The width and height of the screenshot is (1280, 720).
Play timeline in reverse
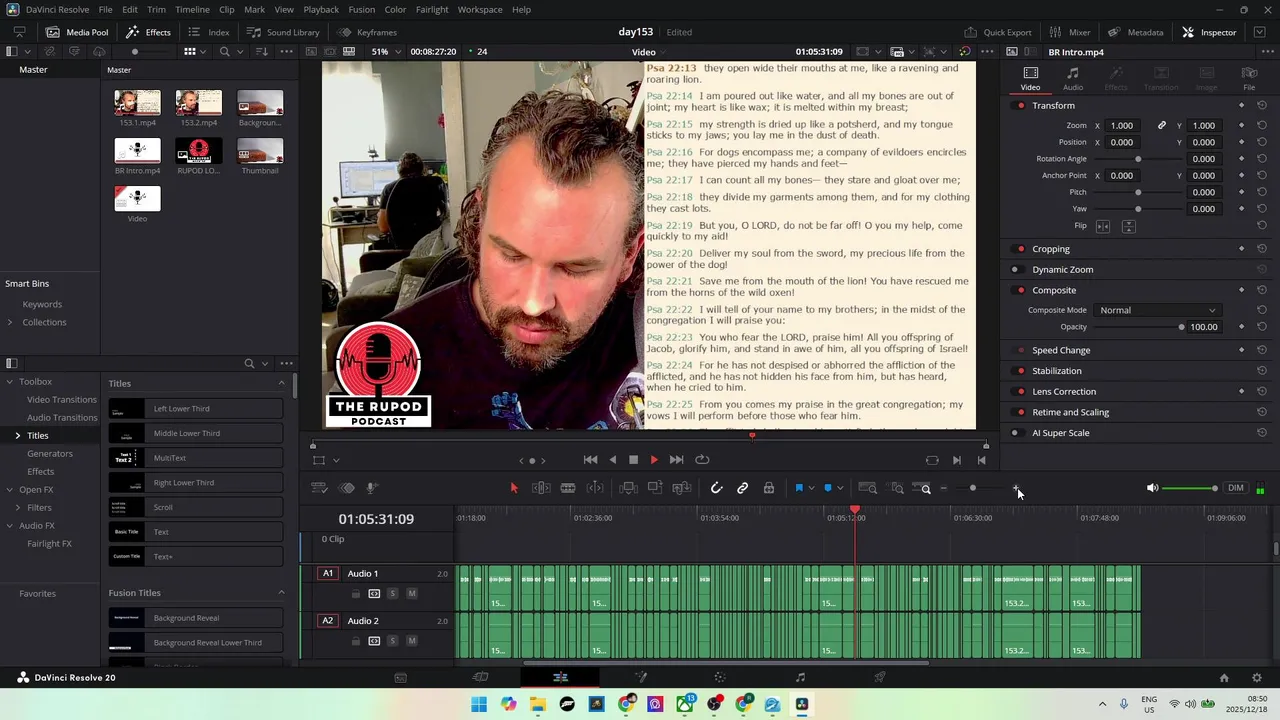tap(612, 460)
